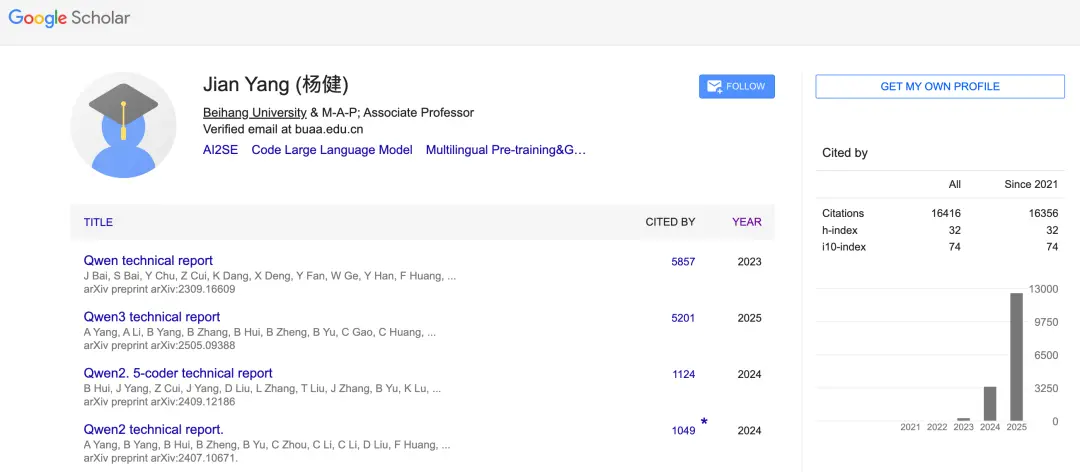
Task: Open the Qwen3 technical report paper
Action: tap(152, 317)
